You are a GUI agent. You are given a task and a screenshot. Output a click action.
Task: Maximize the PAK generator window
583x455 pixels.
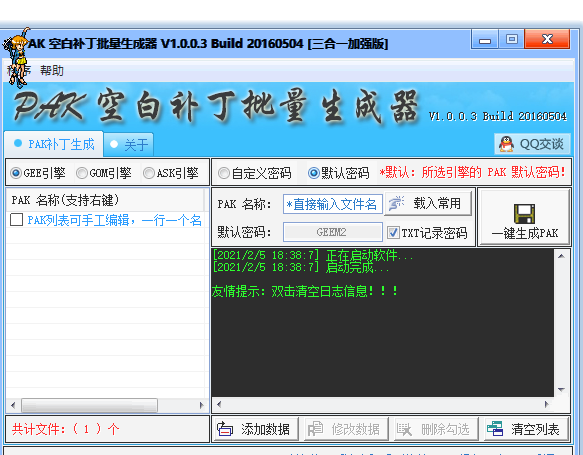pyautogui.click(x=512, y=39)
